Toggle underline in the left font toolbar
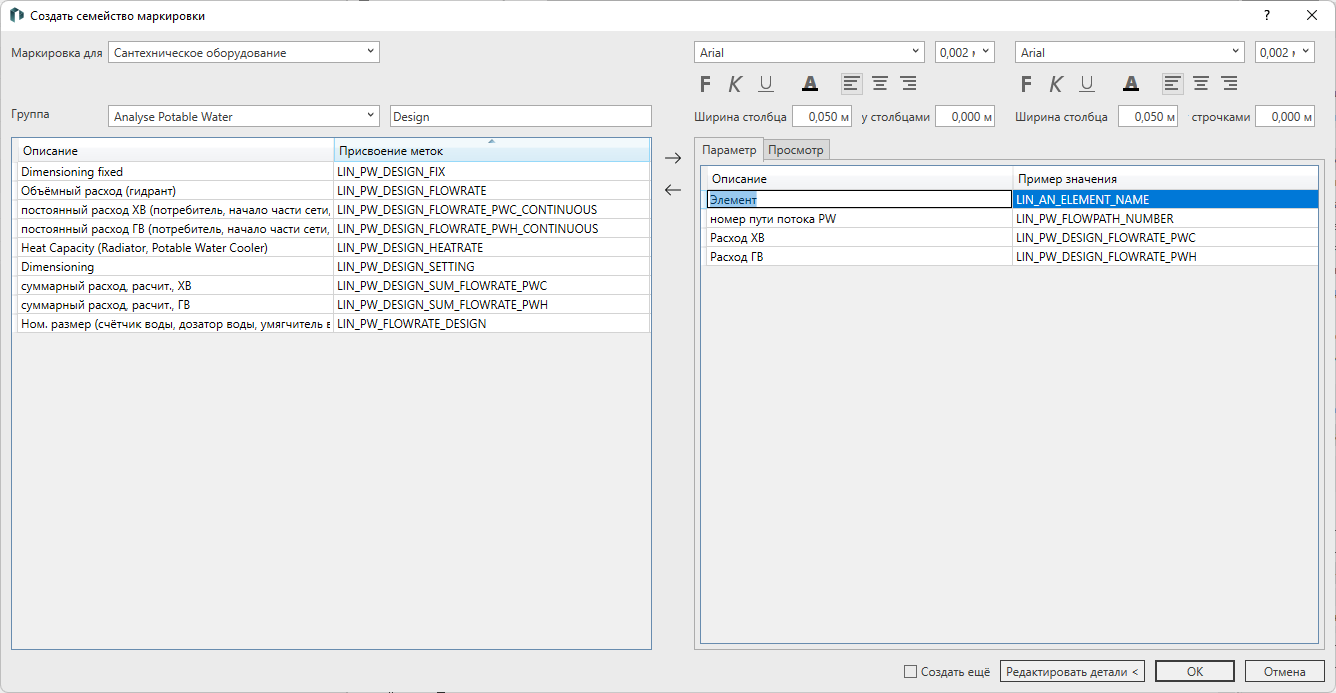Image resolution: width=1336 pixels, height=693 pixels. pos(766,84)
